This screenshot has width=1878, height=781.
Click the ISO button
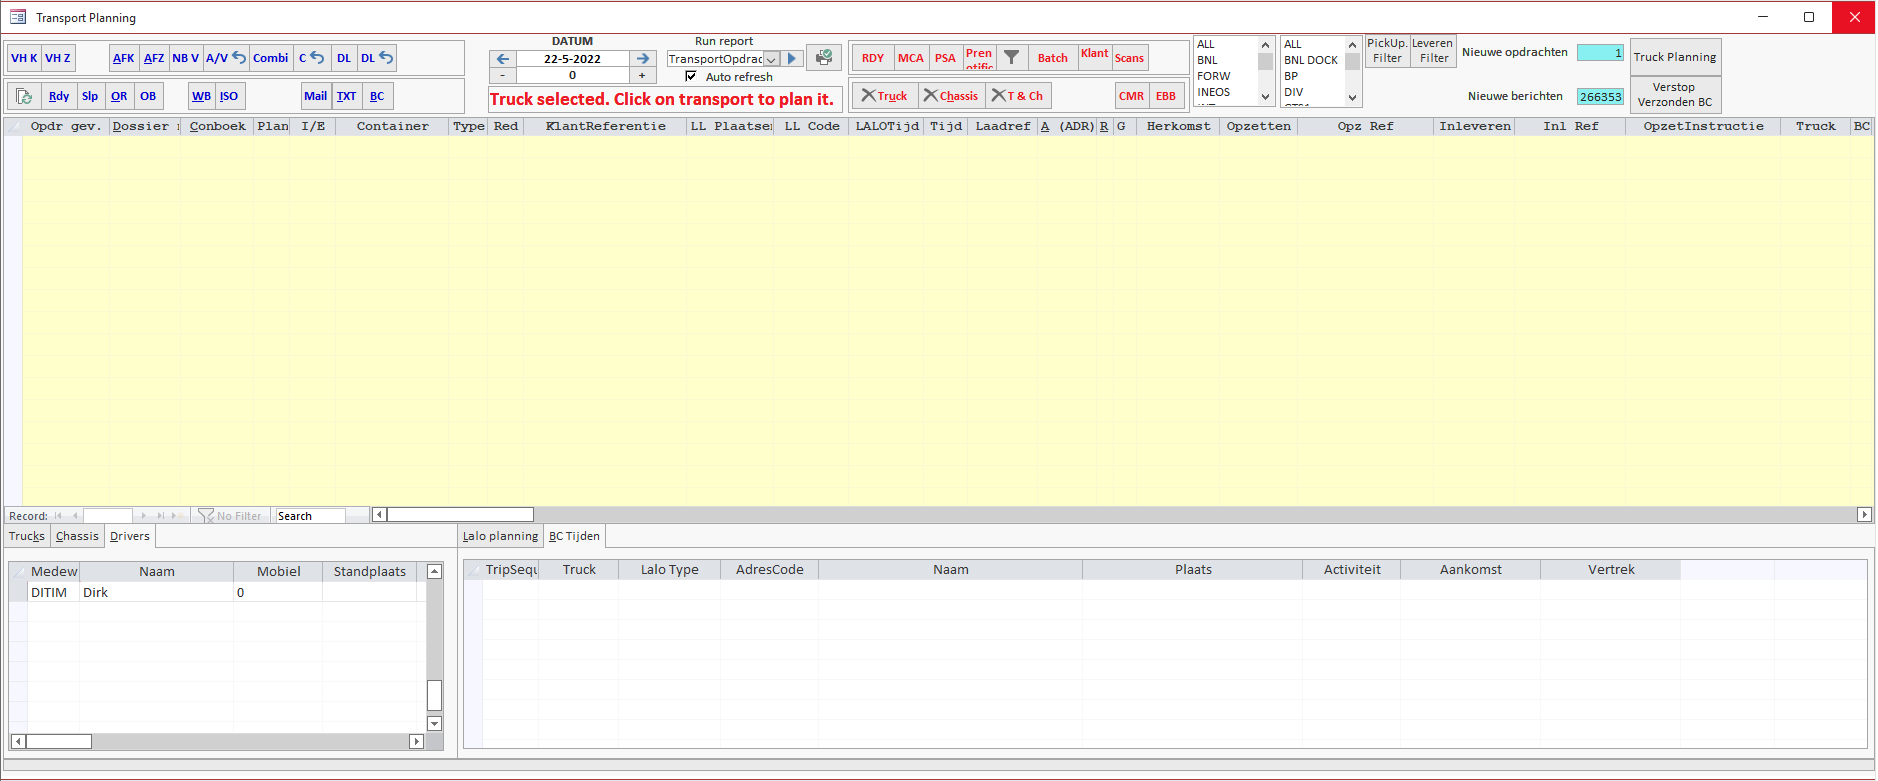click(x=229, y=96)
